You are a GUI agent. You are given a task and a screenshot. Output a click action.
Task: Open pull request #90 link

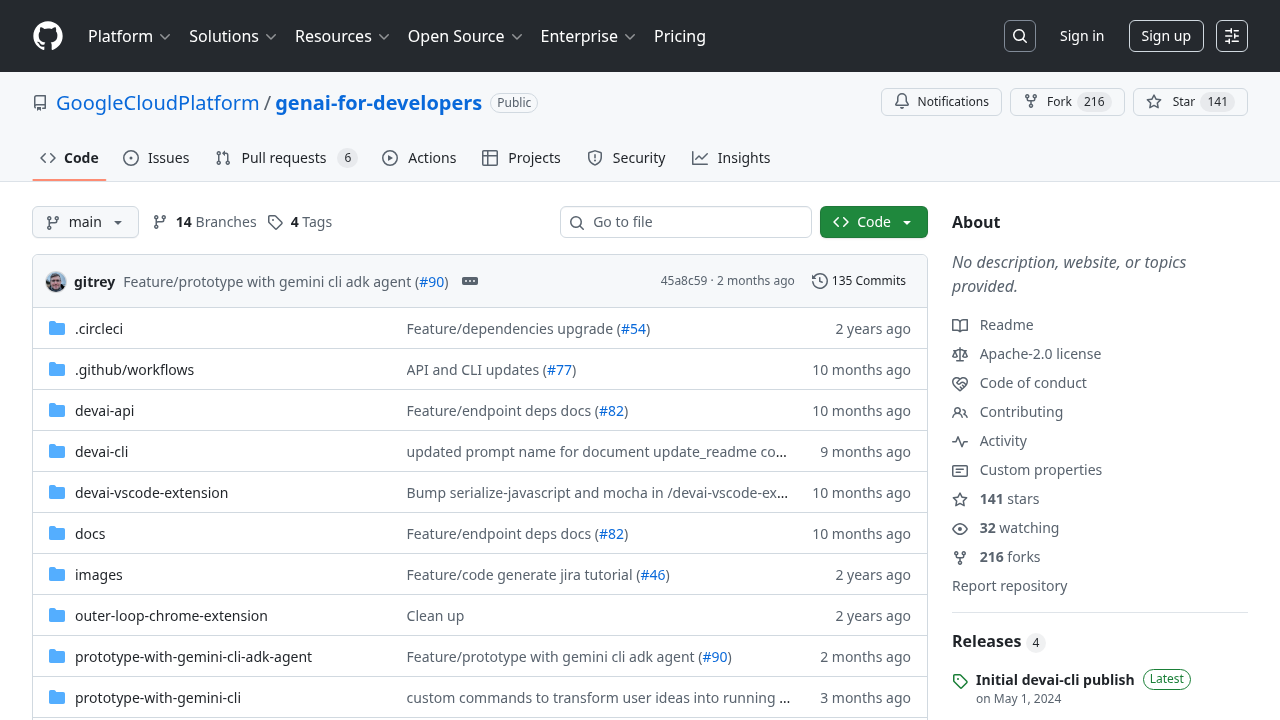(431, 281)
